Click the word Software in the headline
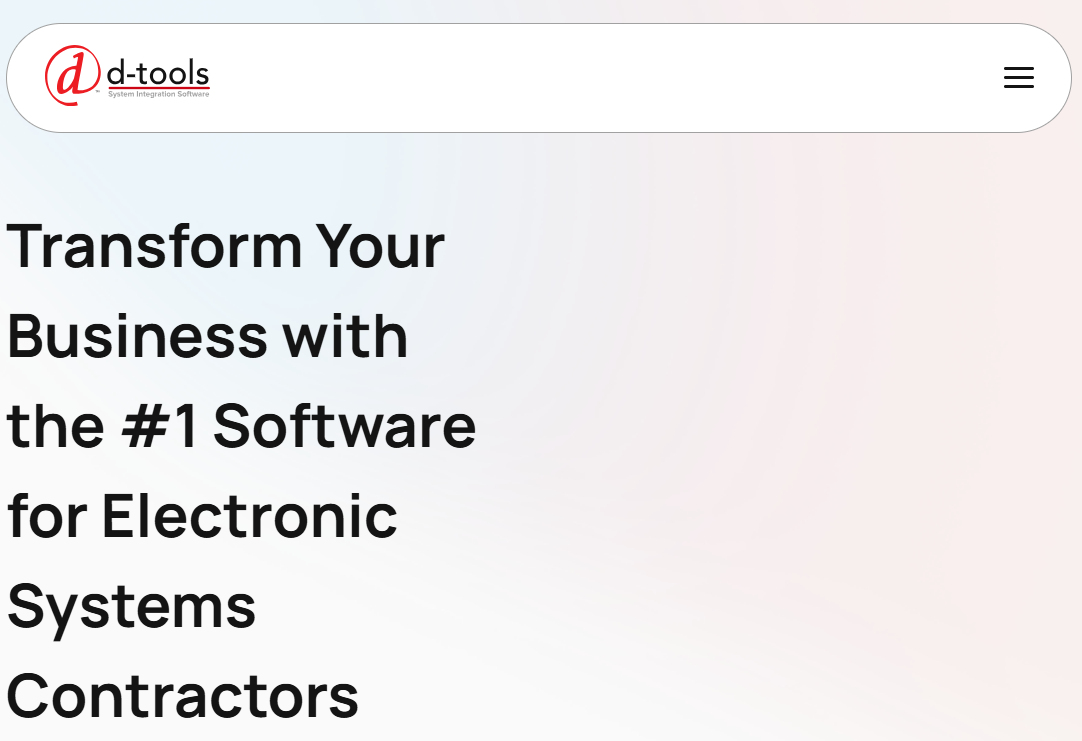The height and width of the screenshot is (741, 1082). [x=344, y=426]
